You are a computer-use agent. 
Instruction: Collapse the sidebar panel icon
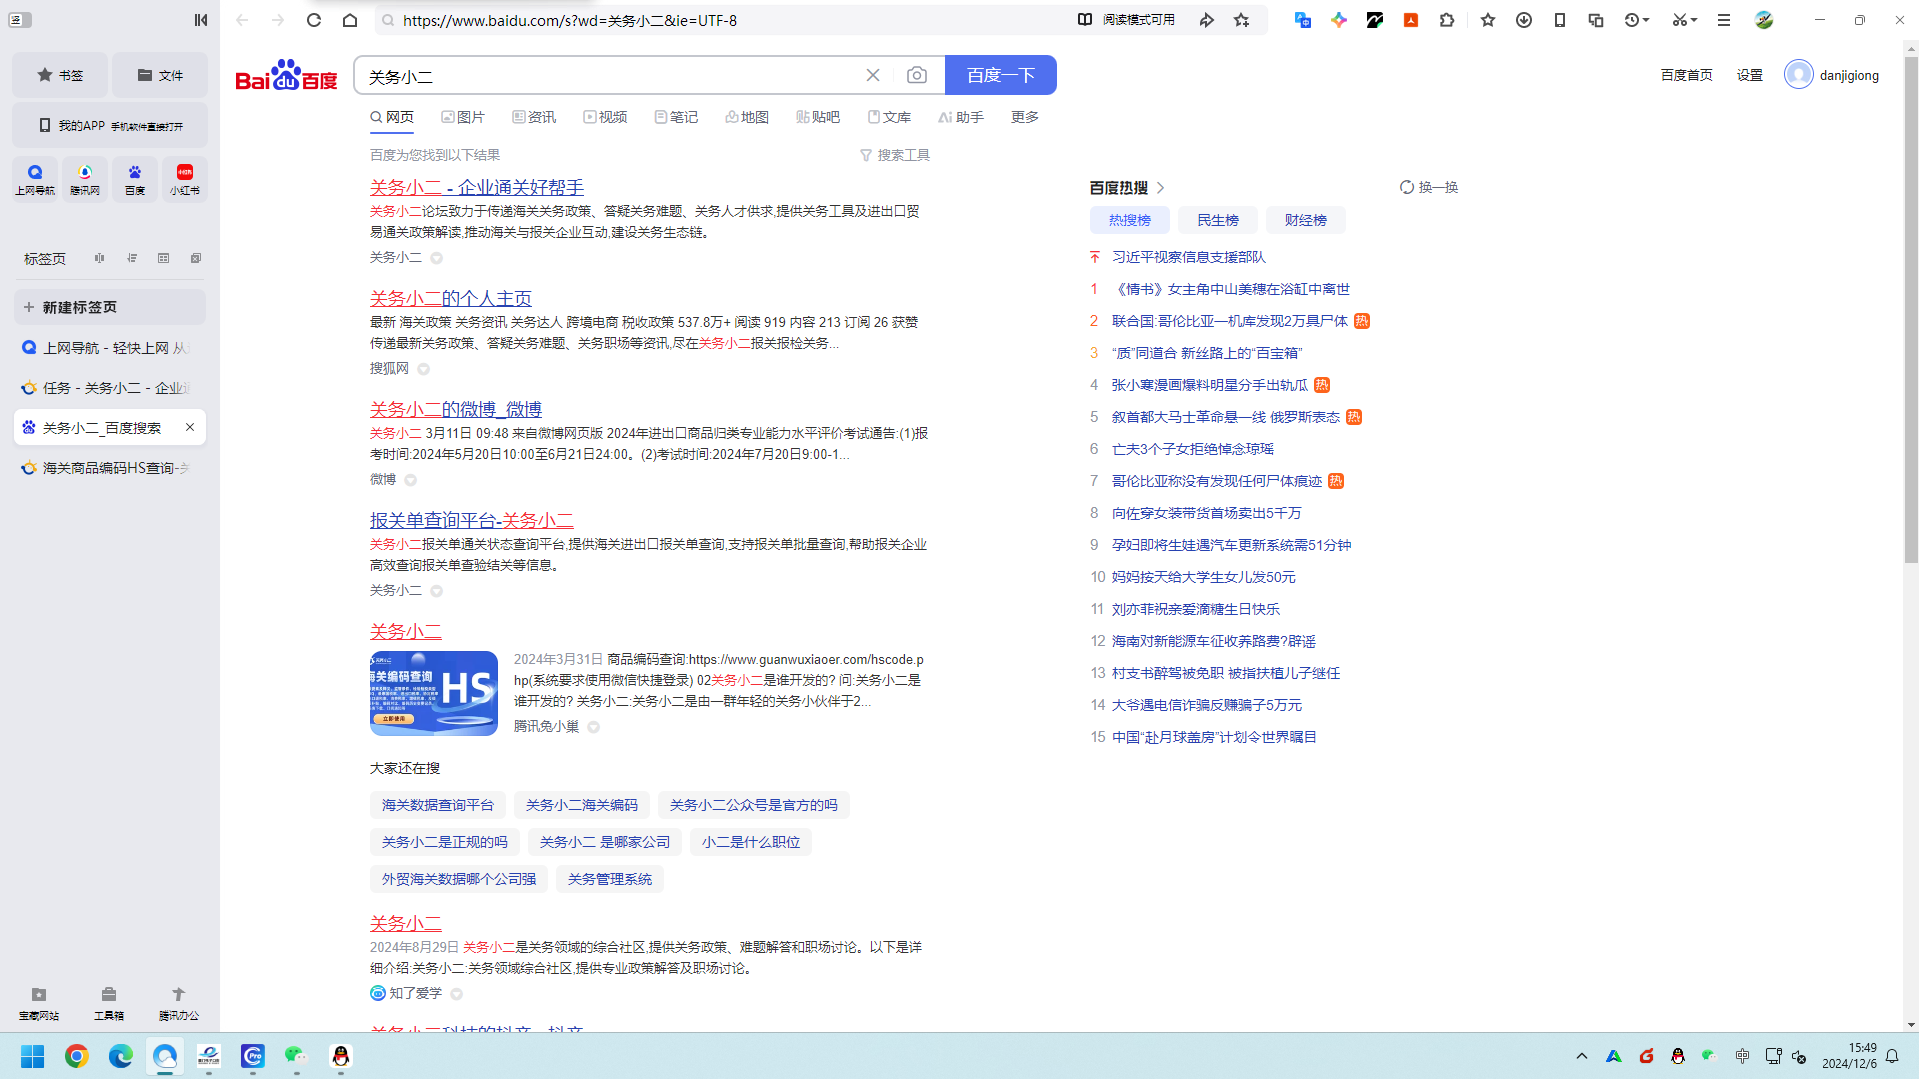(201, 20)
